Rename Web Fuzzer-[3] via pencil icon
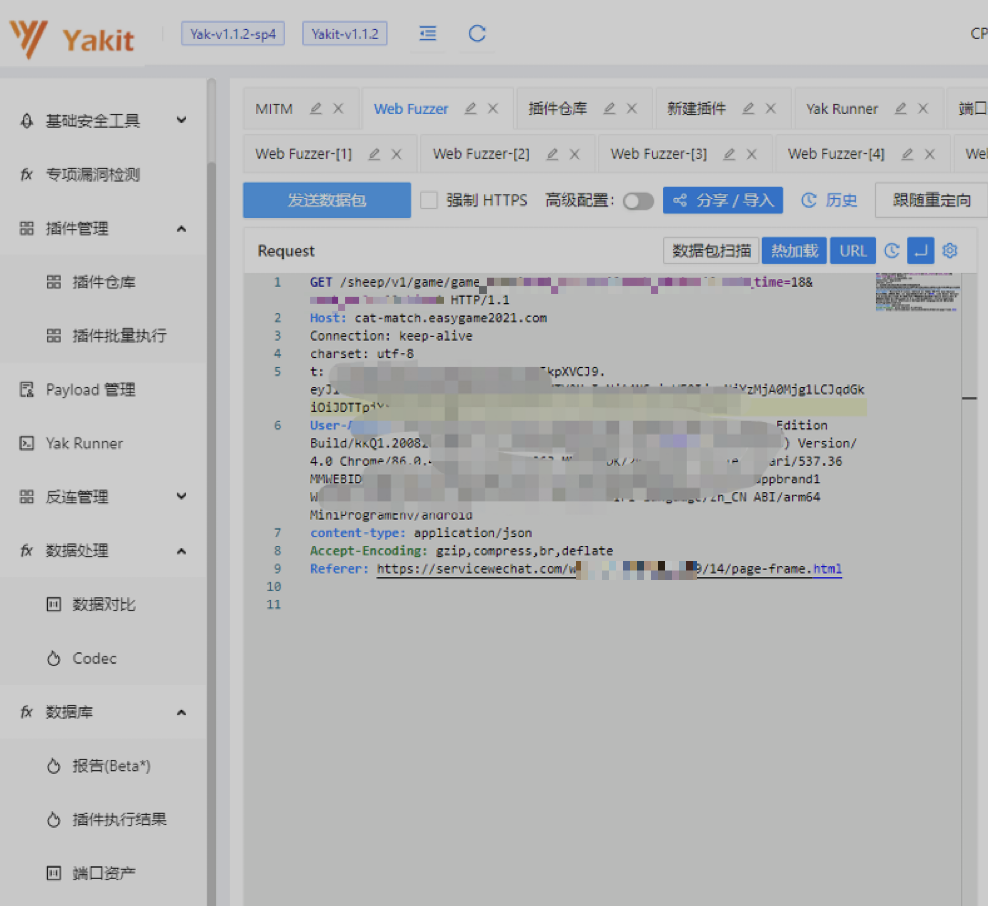The image size is (988, 906). pos(729,154)
